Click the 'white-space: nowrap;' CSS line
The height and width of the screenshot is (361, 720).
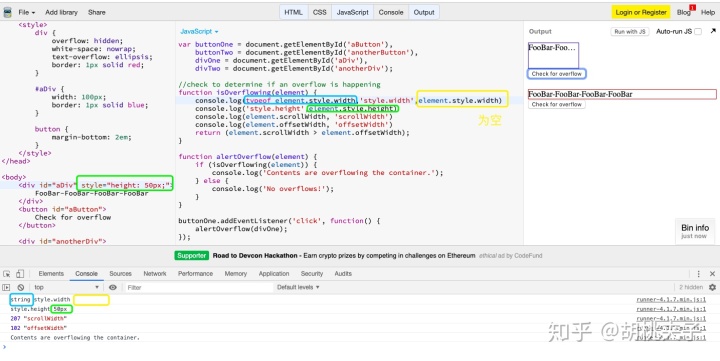[93, 49]
